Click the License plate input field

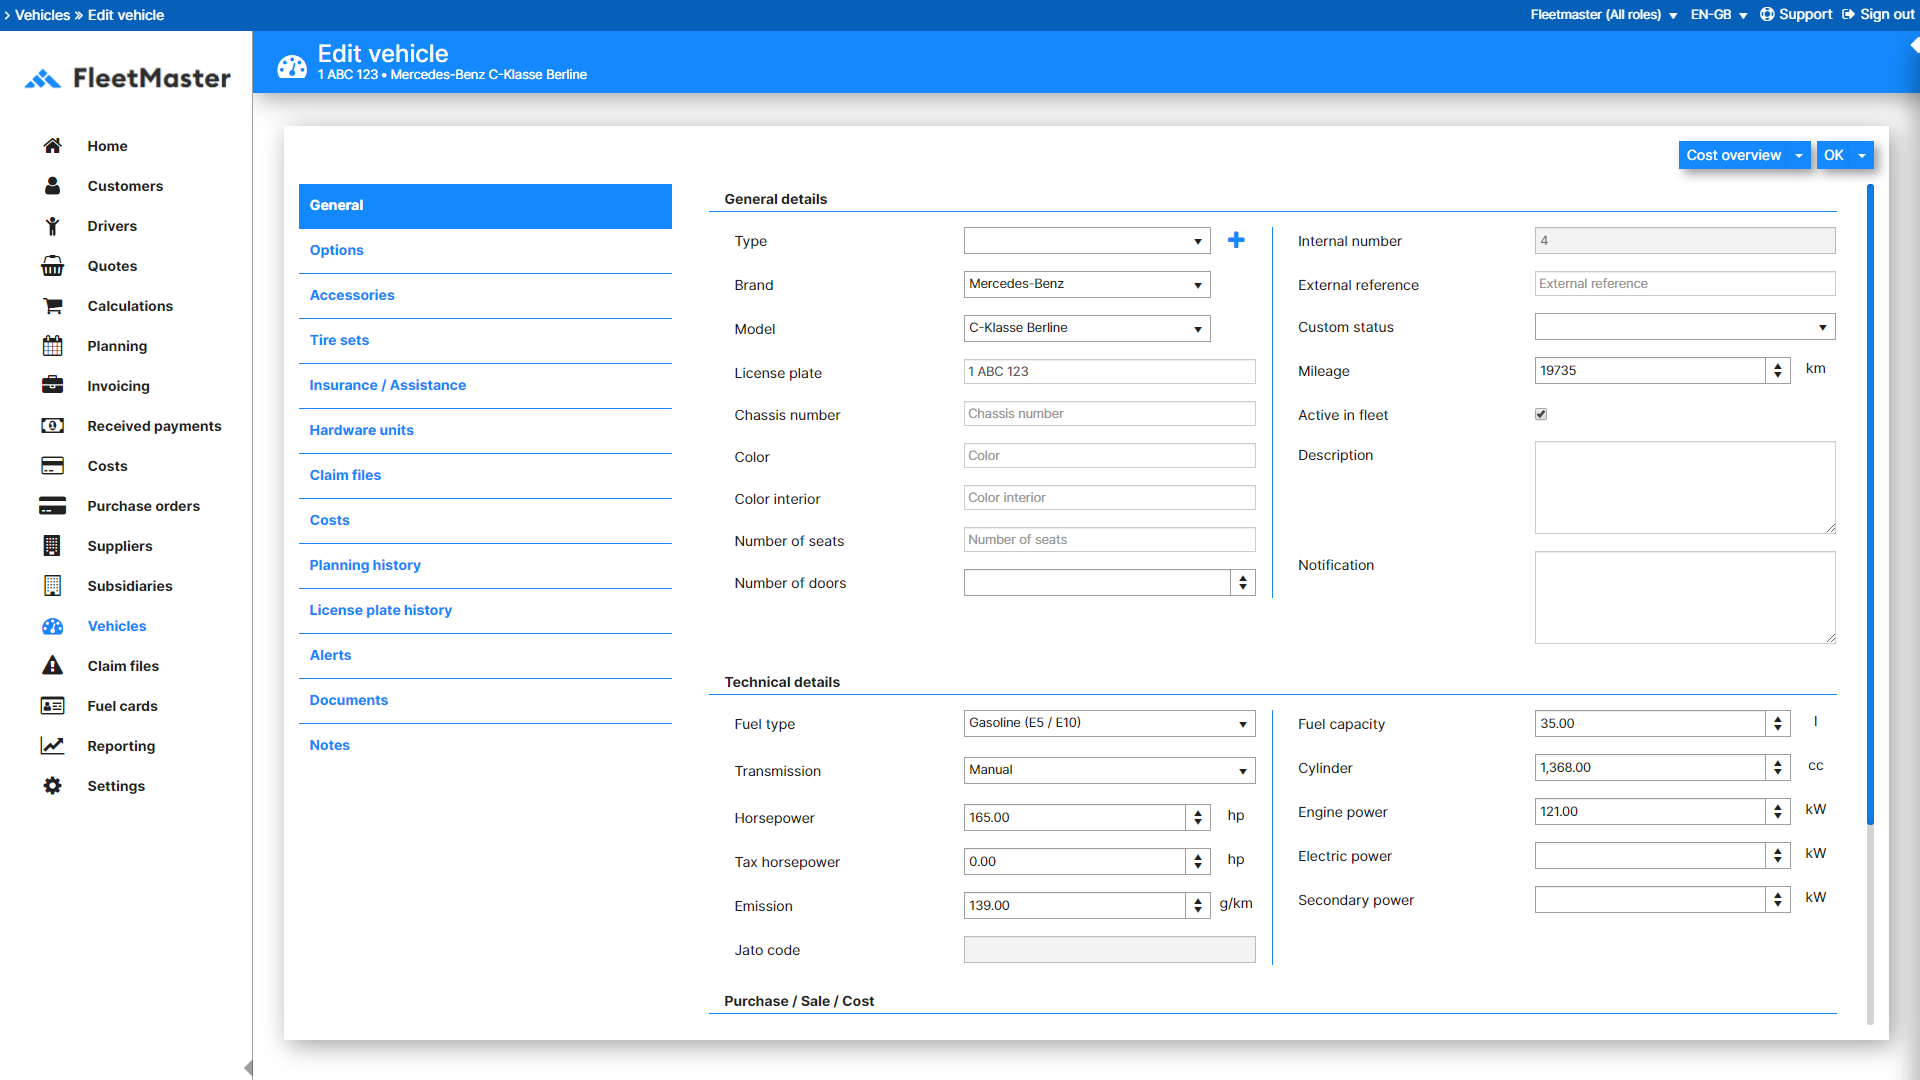click(1110, 372)
